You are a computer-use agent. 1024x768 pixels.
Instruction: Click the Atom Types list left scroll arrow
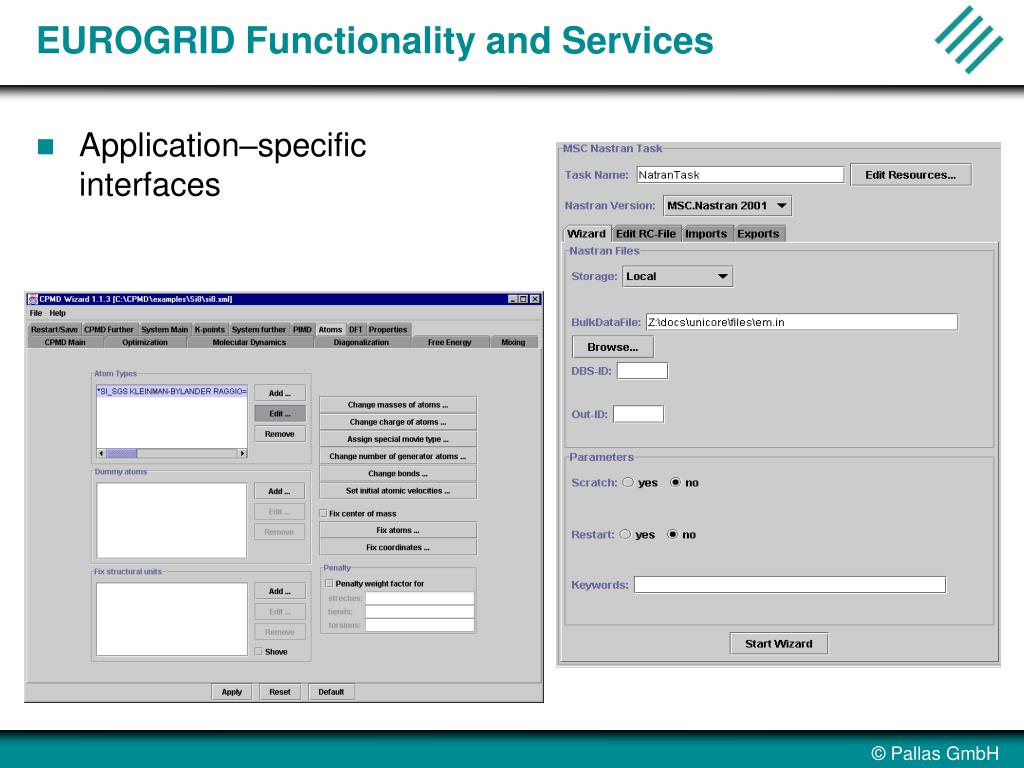pos(101,453)
